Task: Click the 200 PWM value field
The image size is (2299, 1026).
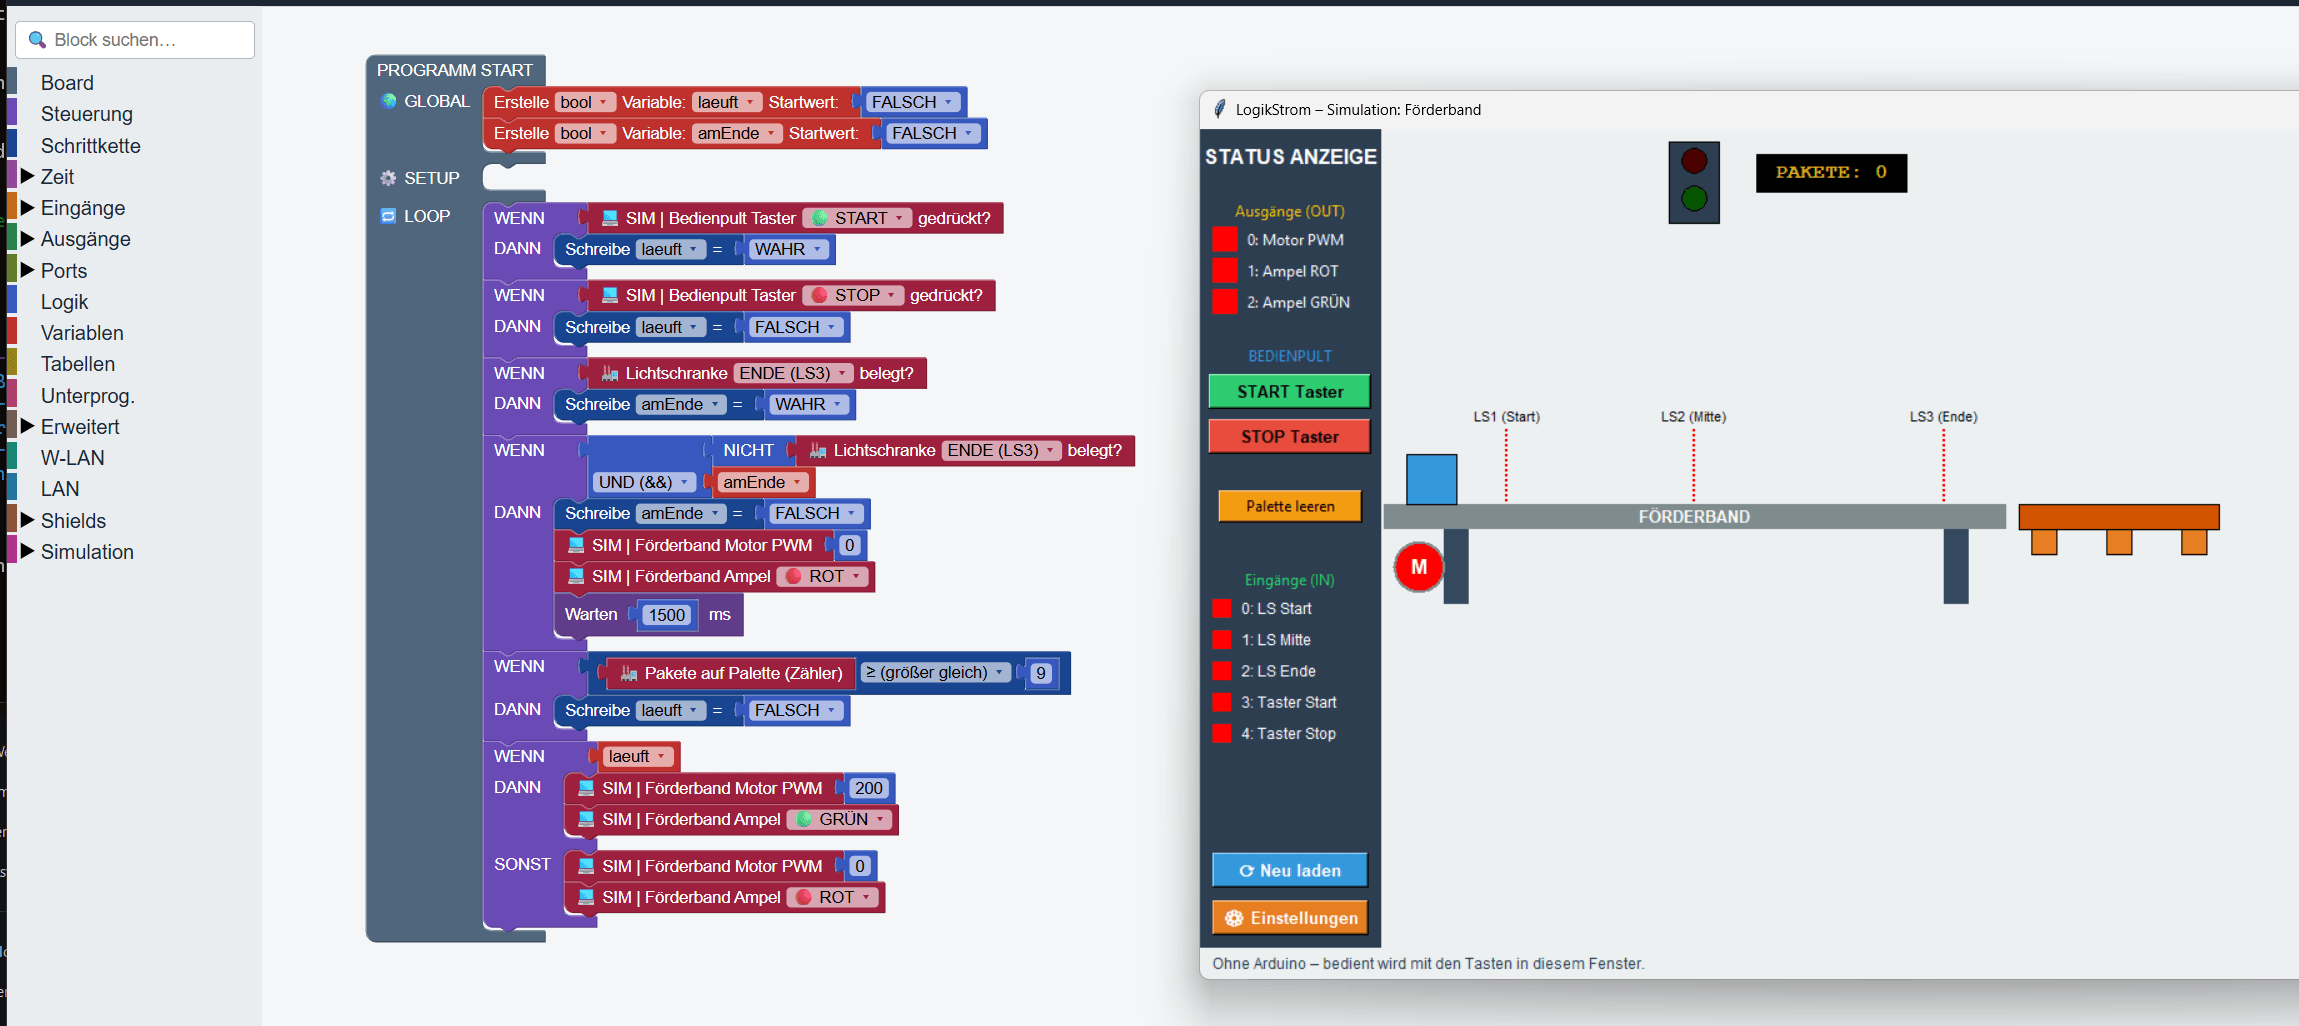Action: point(868,788)
